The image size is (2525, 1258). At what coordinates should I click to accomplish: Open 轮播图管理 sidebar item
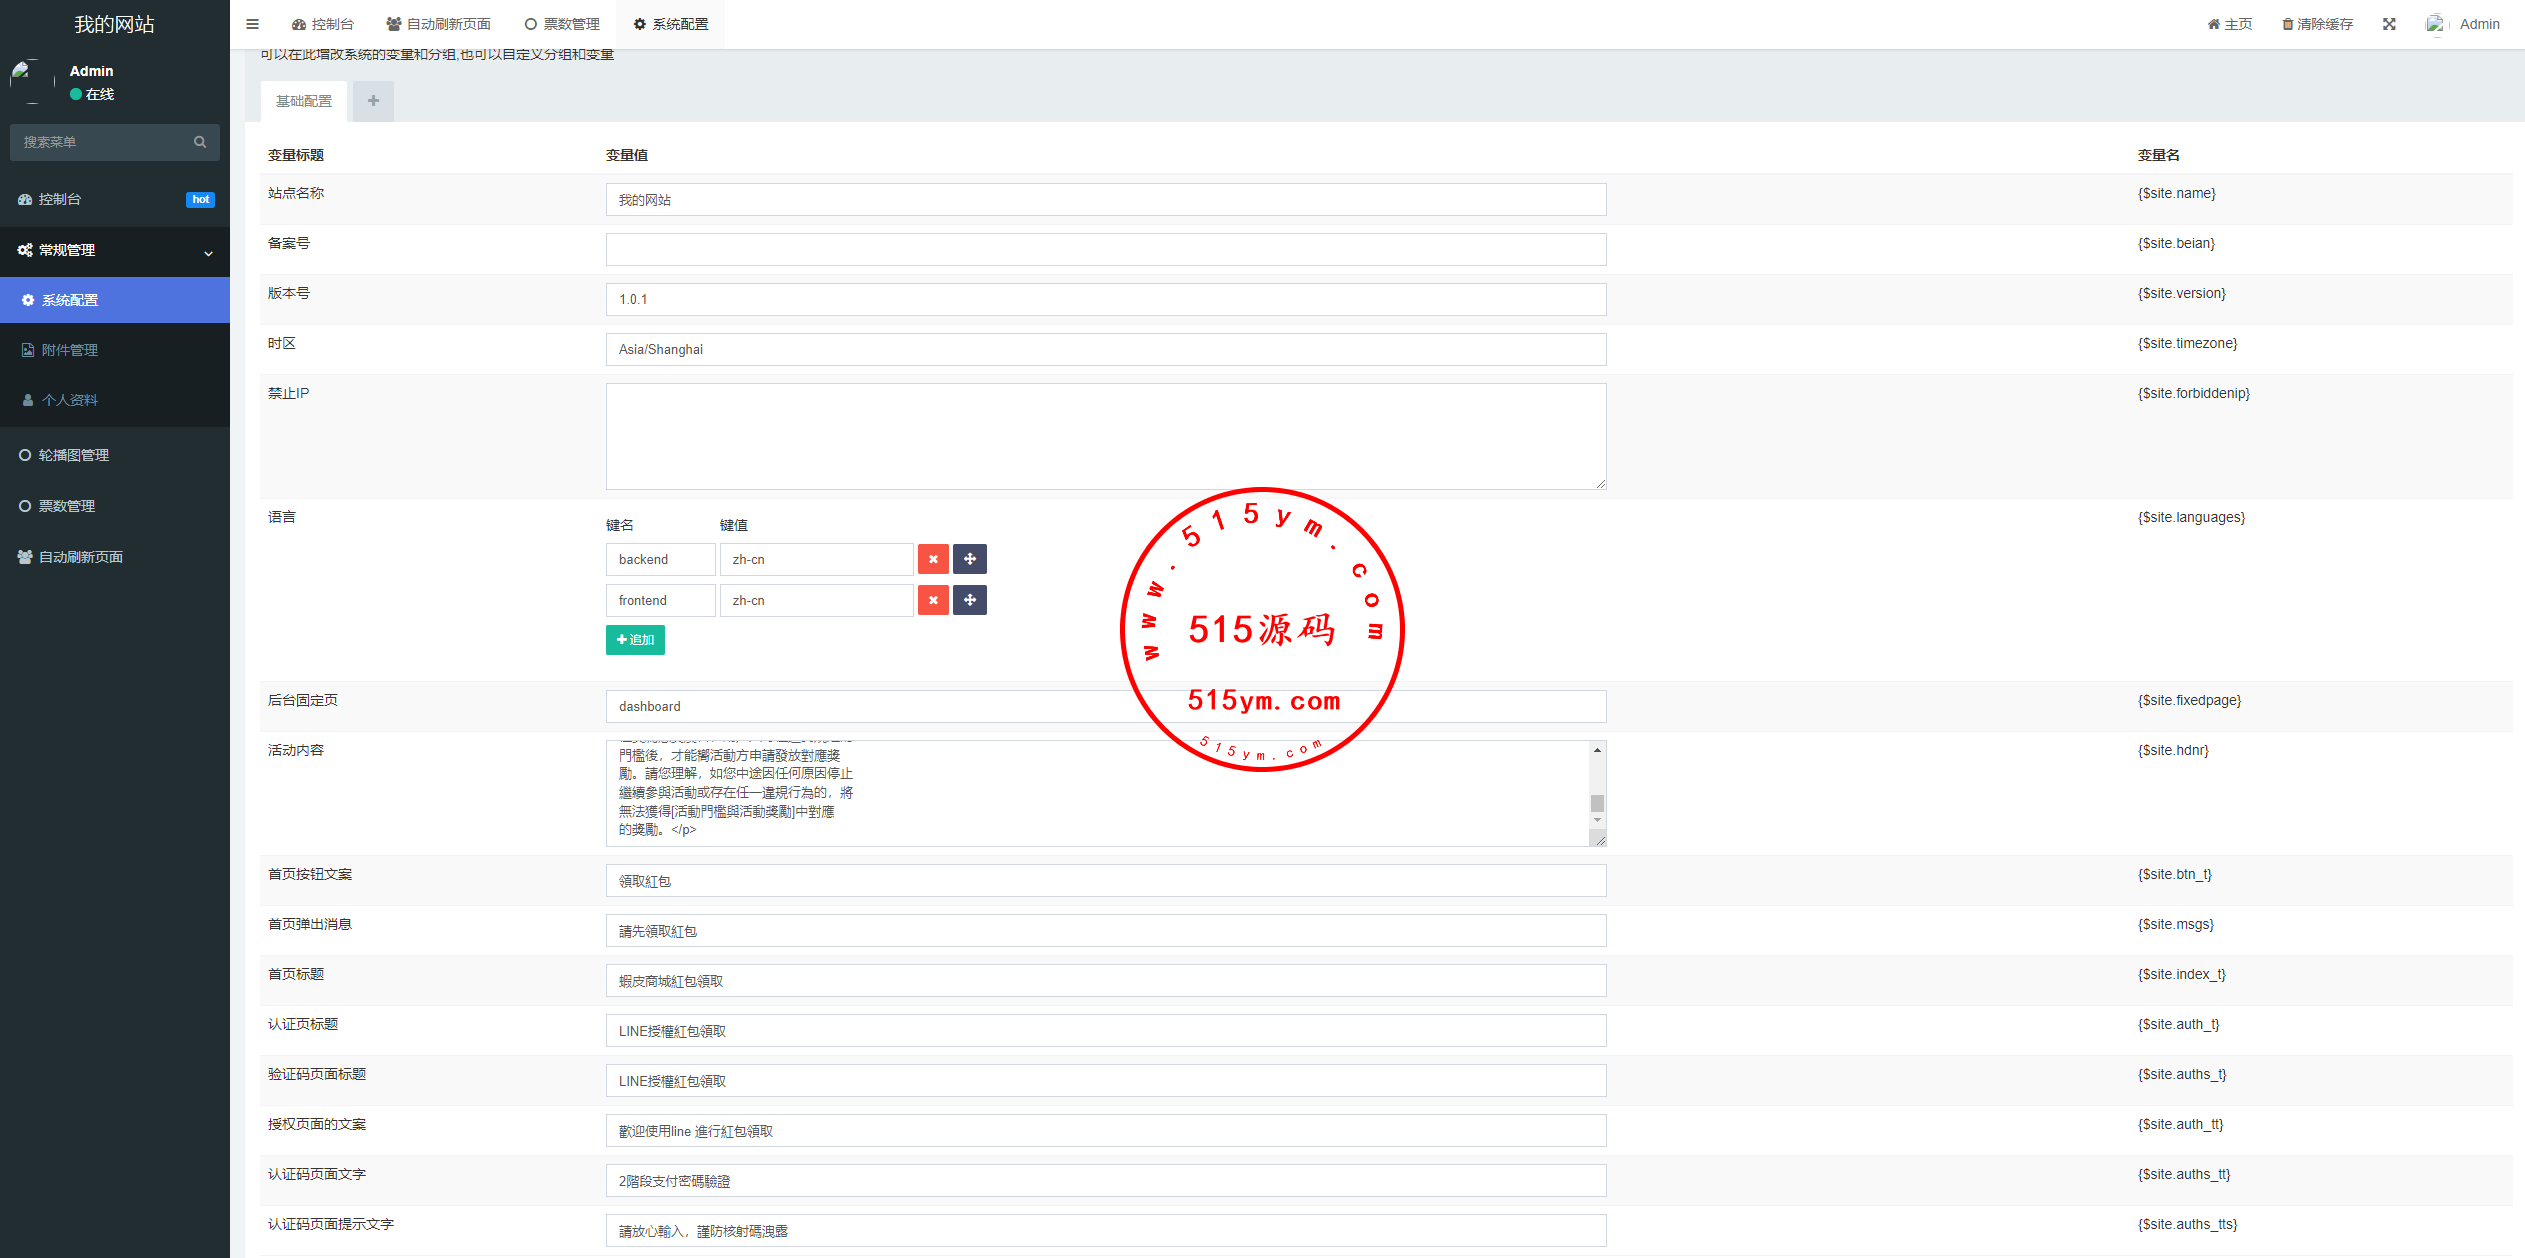(74, 455)
